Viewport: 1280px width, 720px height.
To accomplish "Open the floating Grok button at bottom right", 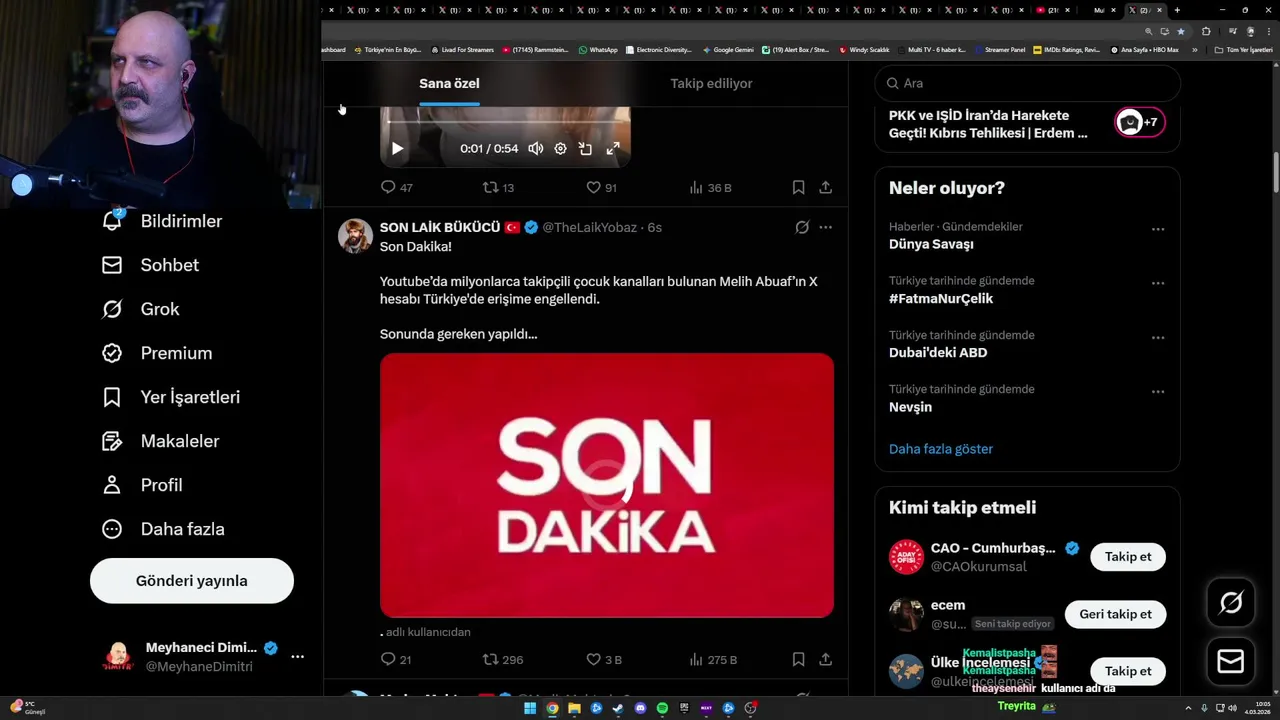I will click(1231, 602).
